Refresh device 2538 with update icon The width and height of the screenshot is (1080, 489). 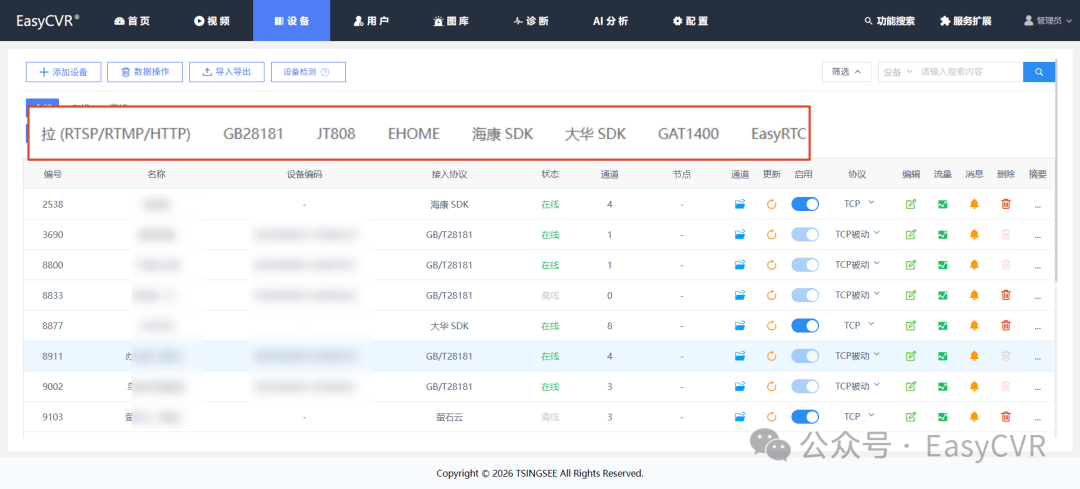771,205
